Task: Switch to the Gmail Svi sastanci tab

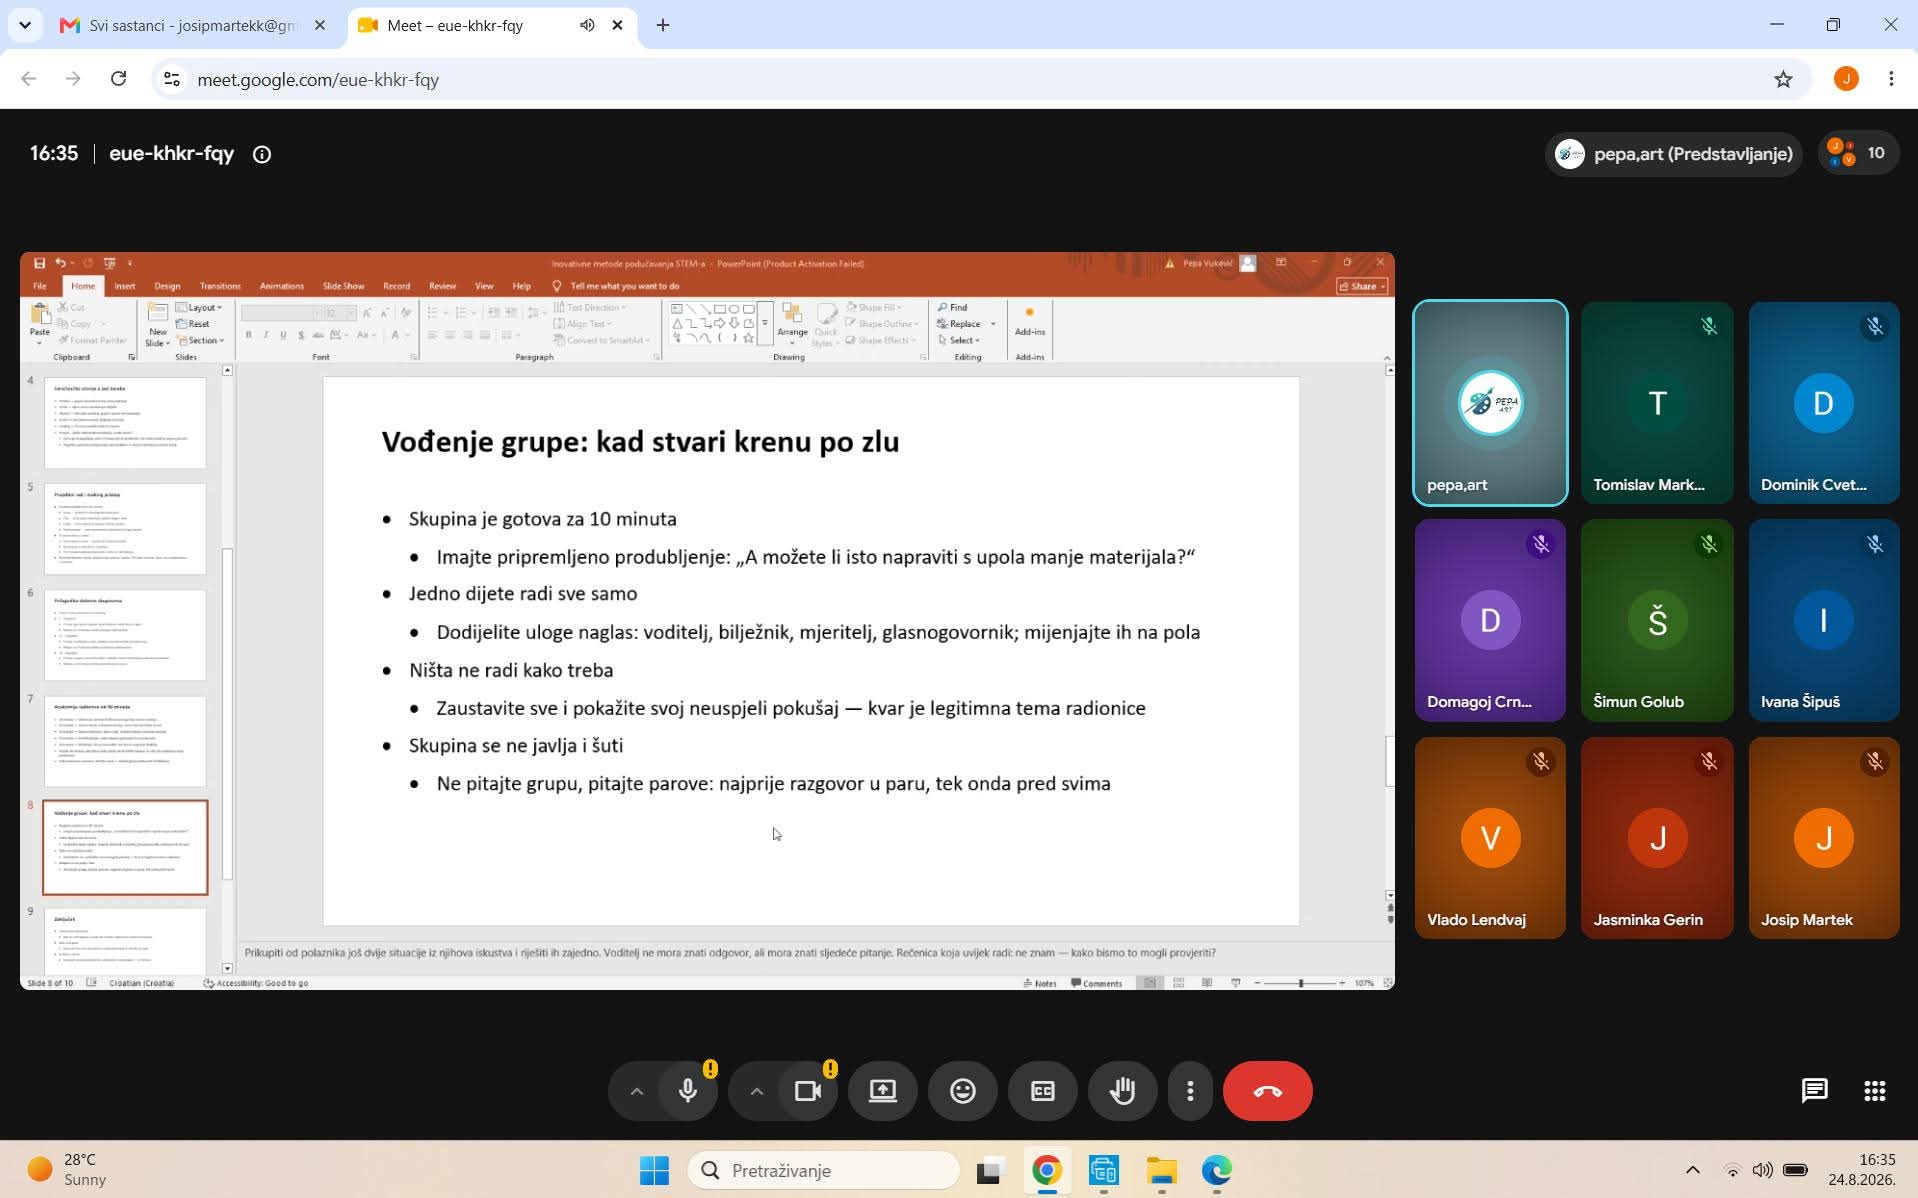Action: pos(193,25)
